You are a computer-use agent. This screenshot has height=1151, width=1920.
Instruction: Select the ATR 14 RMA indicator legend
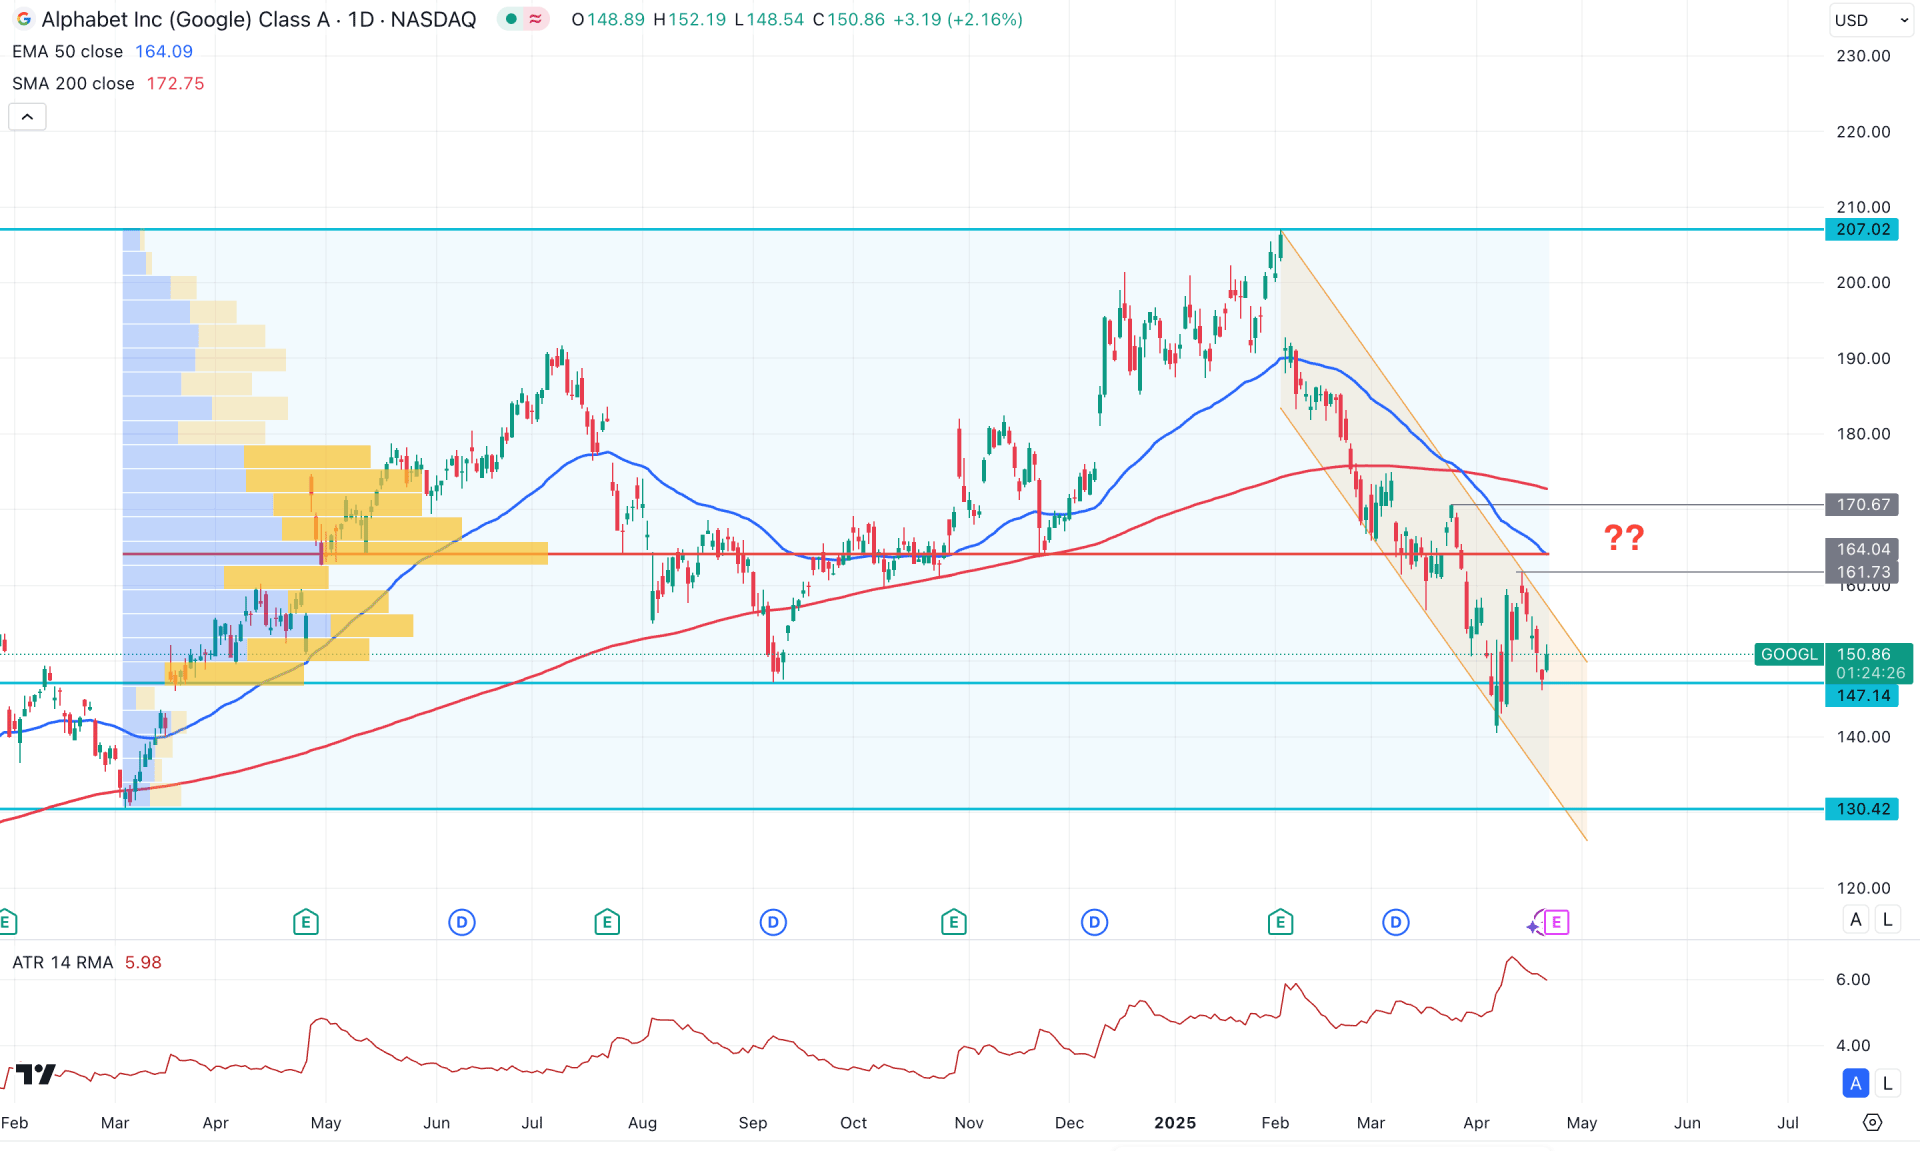coord(62,962)
